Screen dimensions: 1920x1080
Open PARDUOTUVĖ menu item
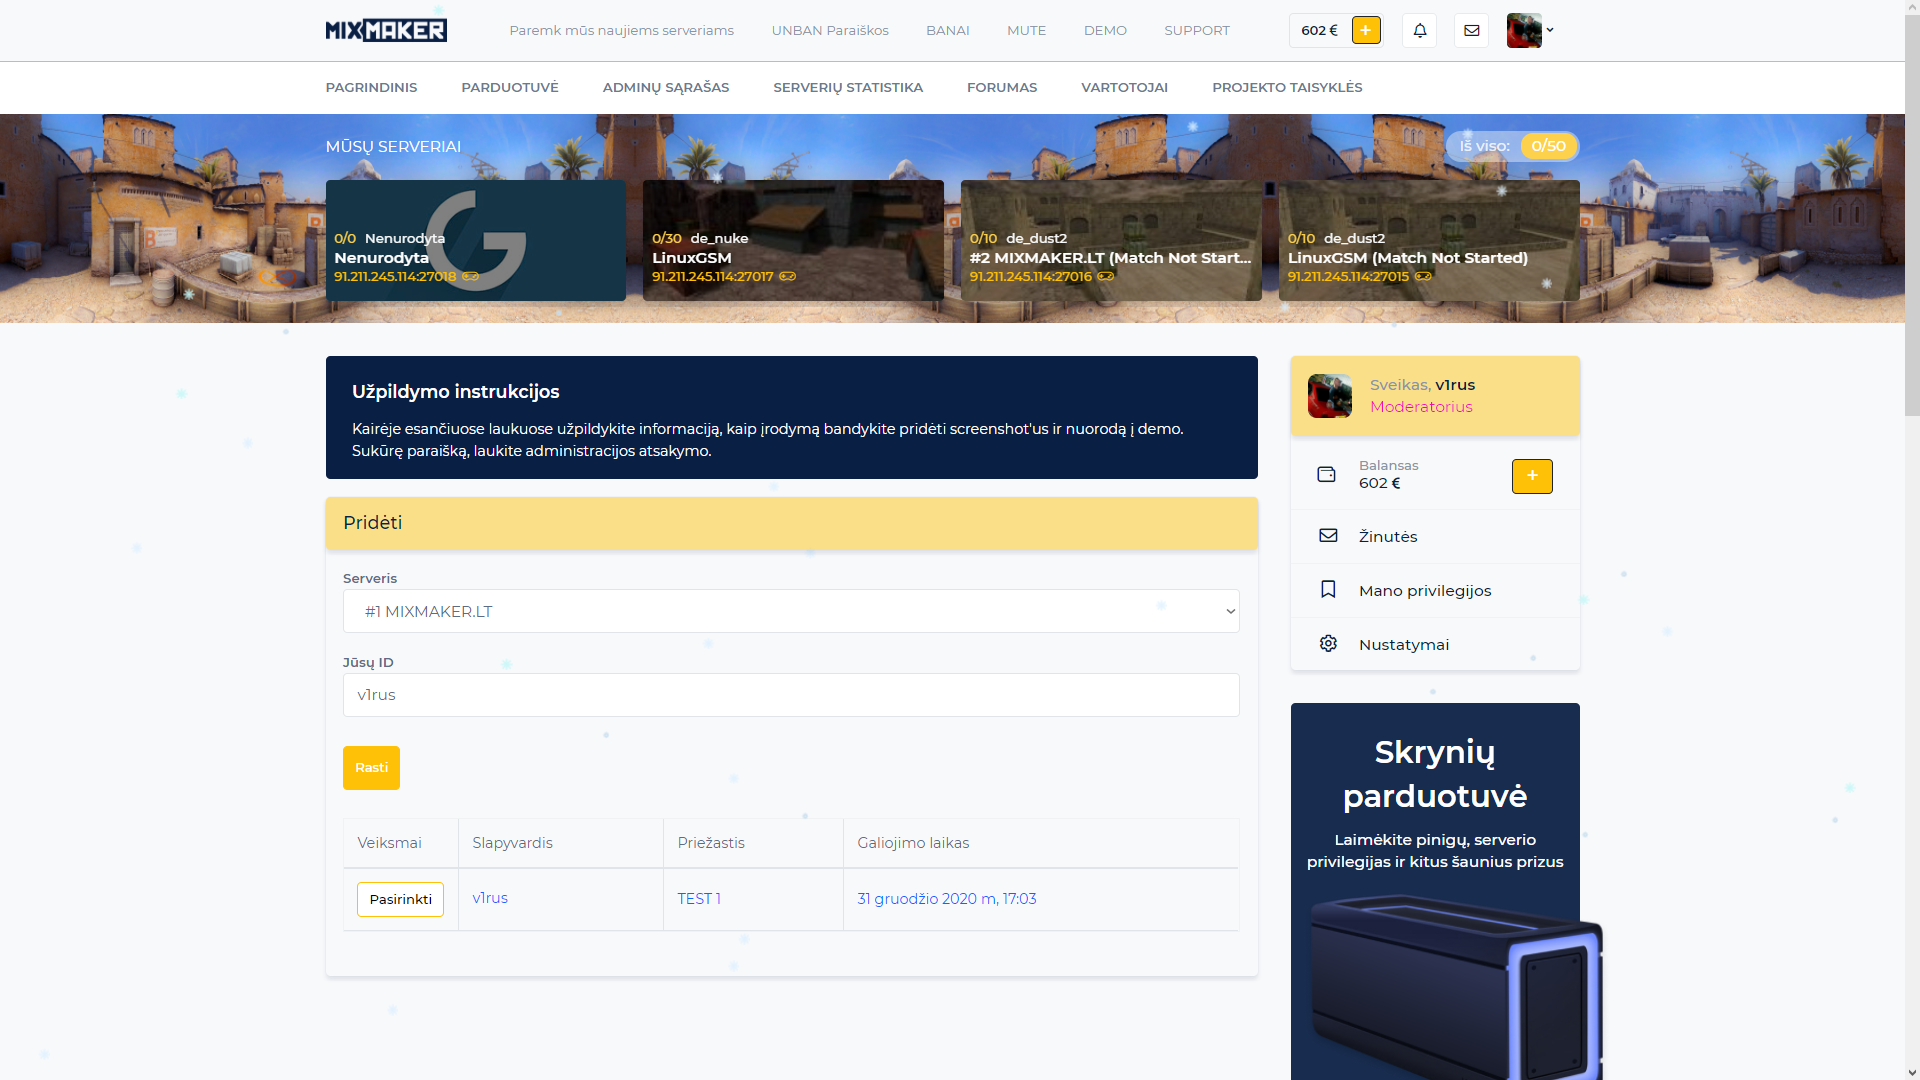pyautogui.click(x=510, y=87)
